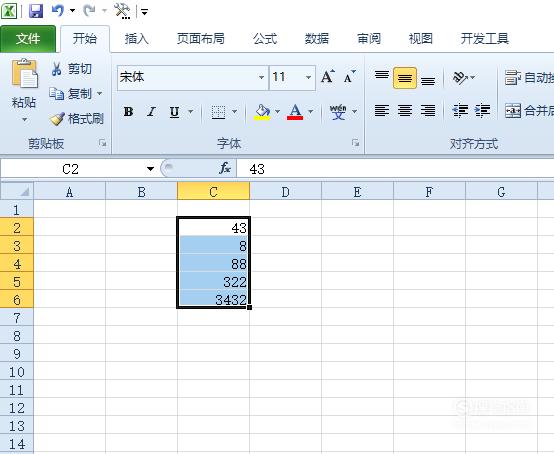Expand the underline style dropdown arrow

[x=190, y=112]
